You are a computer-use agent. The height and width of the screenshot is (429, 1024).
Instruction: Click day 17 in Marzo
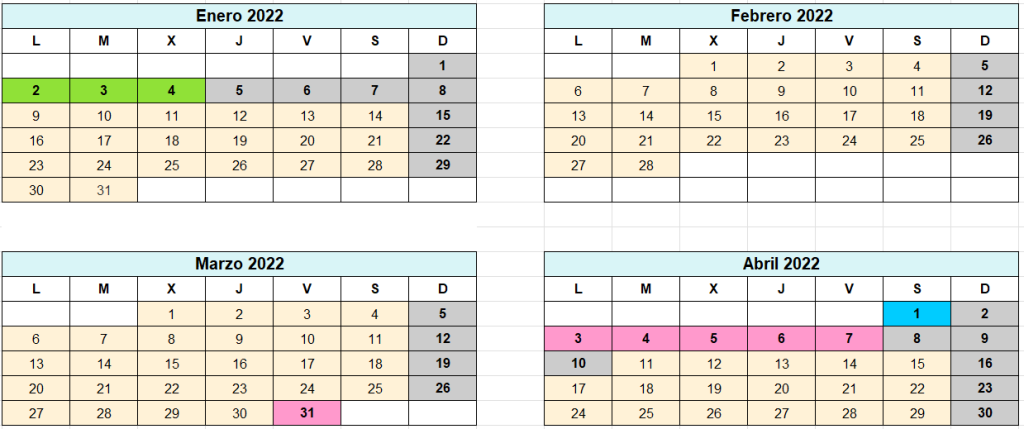307,364
